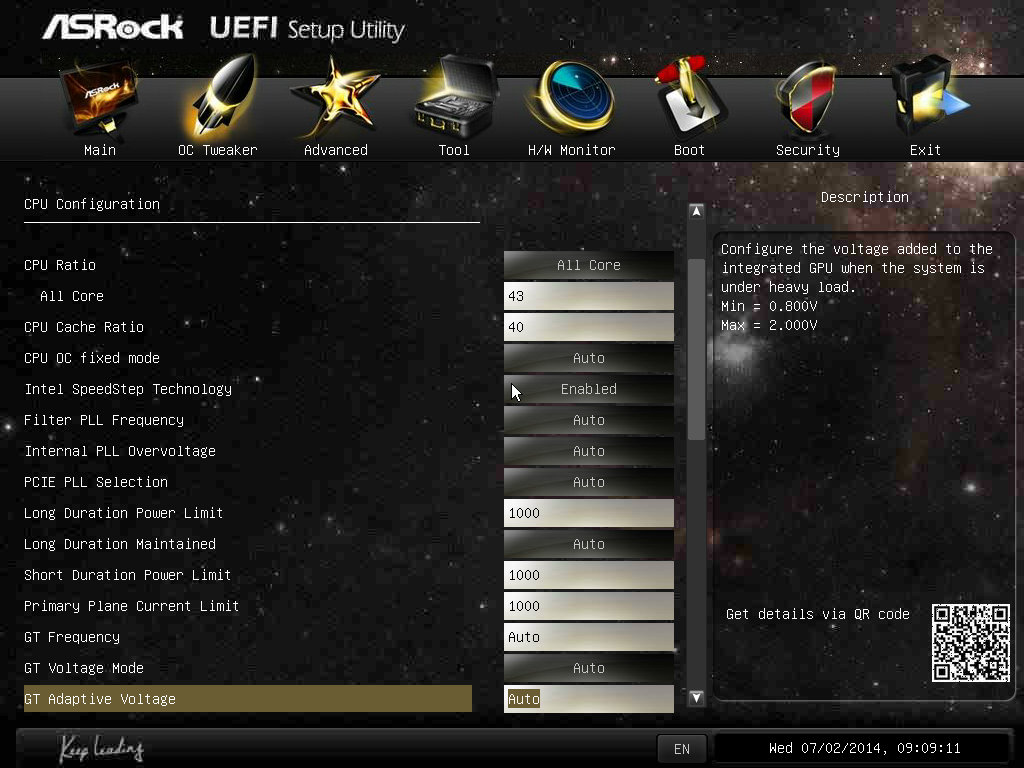Screen dimensions: 1024x768
Task: Edit the GT Frequency Auto field
Action: (x=588, y=637)
